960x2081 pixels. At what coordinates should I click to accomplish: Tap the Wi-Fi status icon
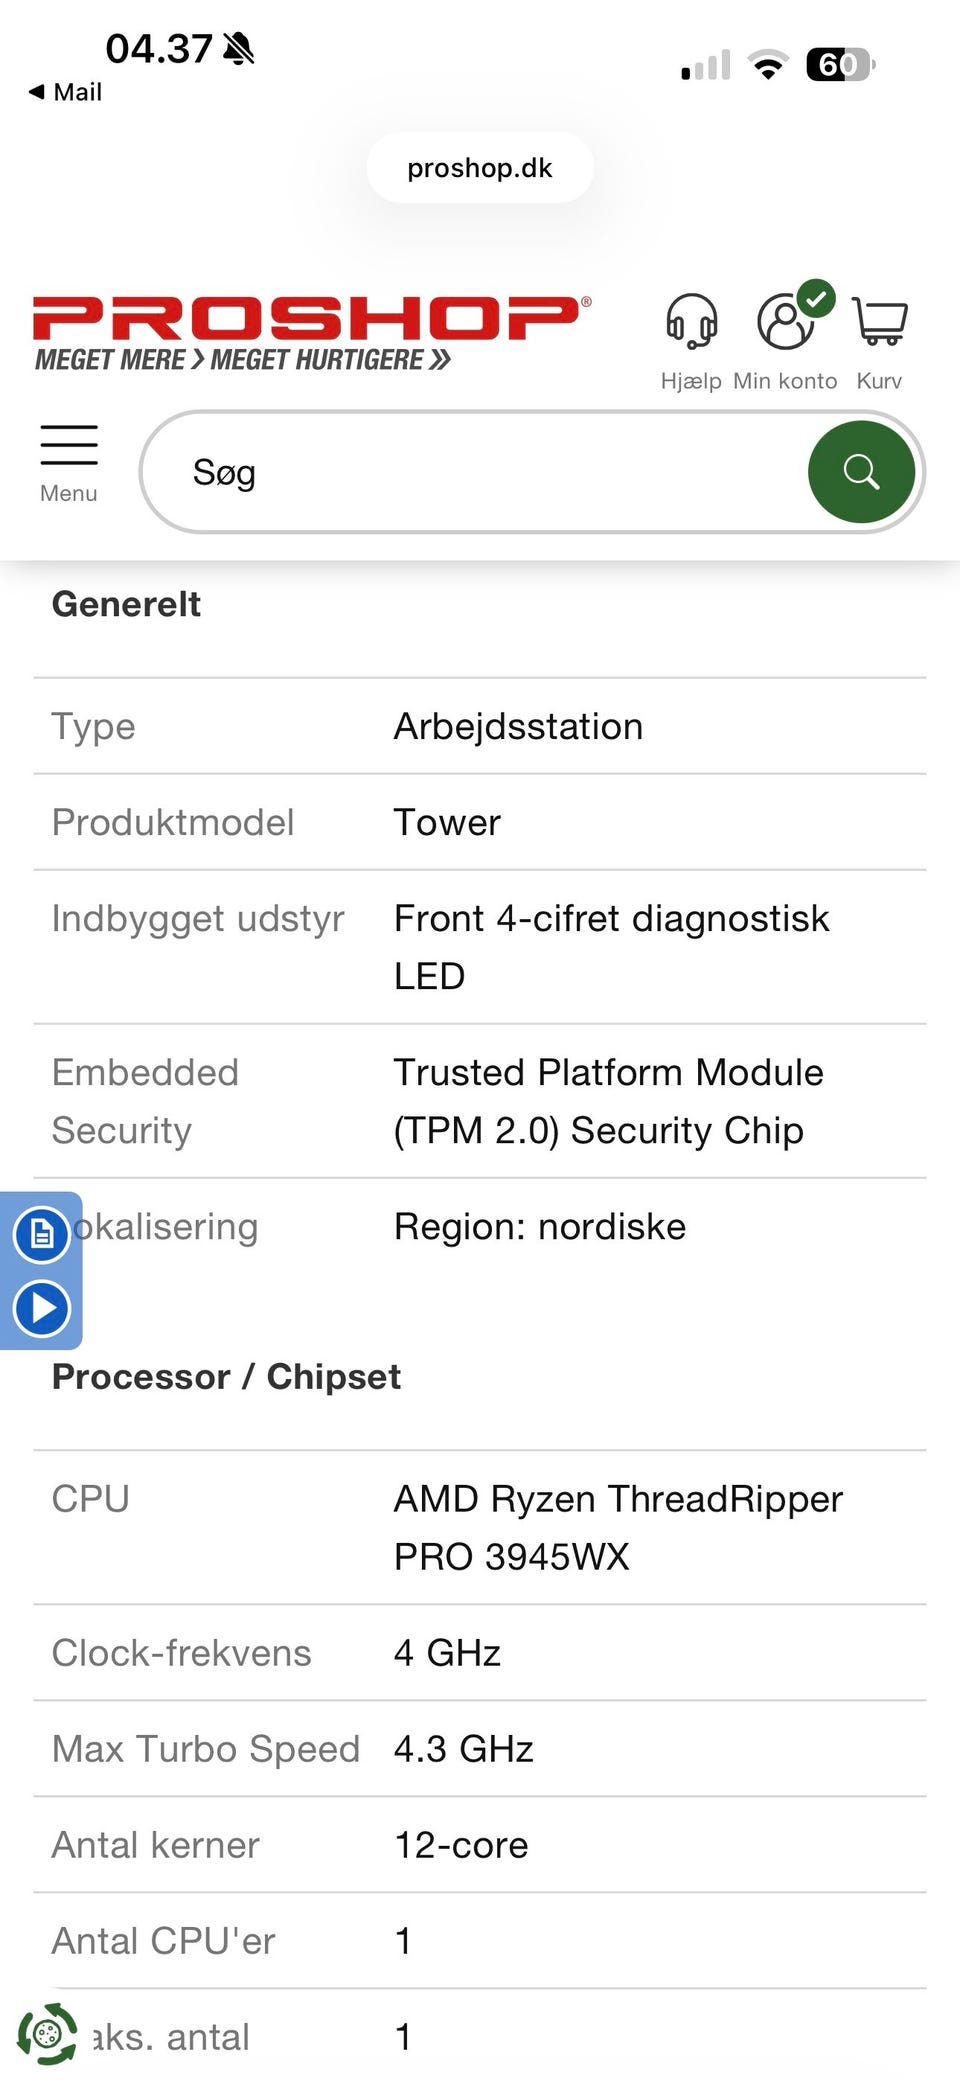click(x=768, y=66)
